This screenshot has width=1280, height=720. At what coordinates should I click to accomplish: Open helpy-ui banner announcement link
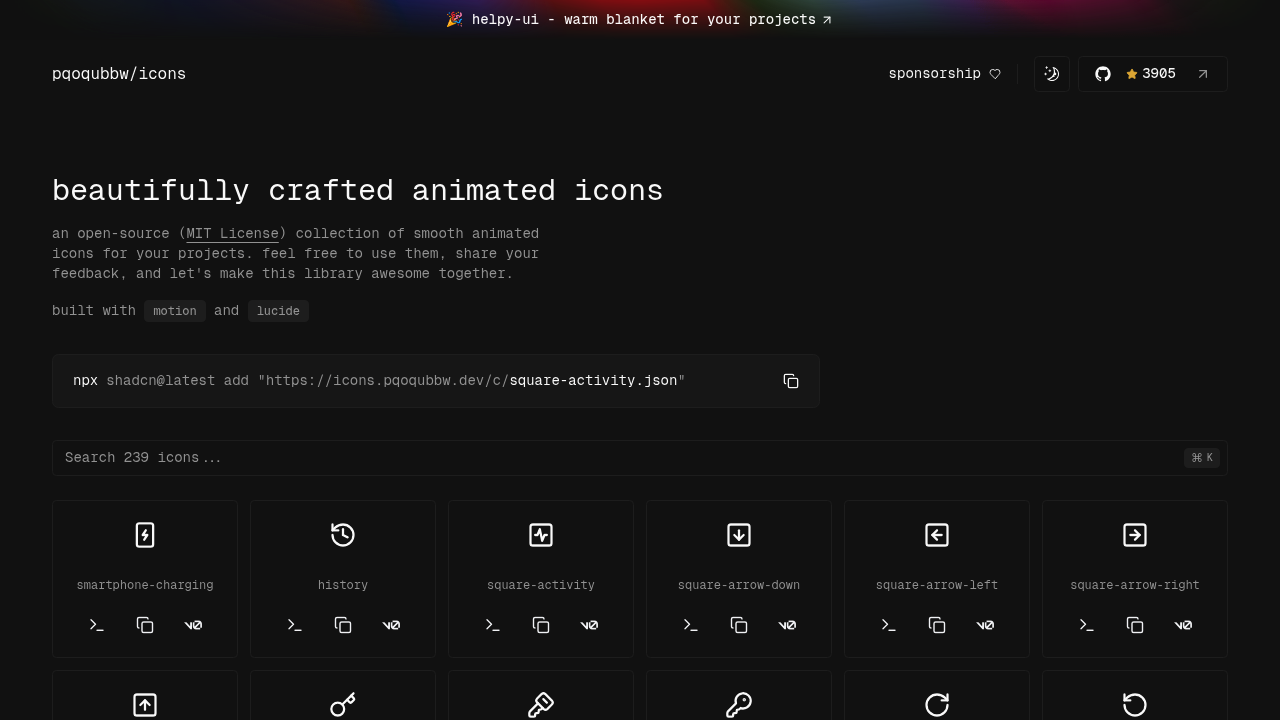click(x=640, y=20)
